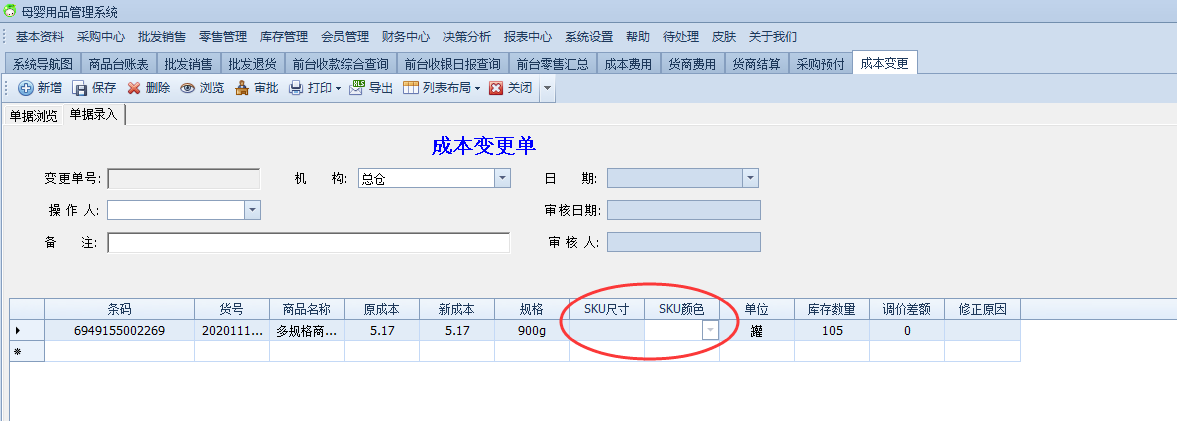The width and height of the screenshot is (1177, 421).
Task: Open the 零售管理 menu
Action: pyautogui.click(x=223, y=36)
